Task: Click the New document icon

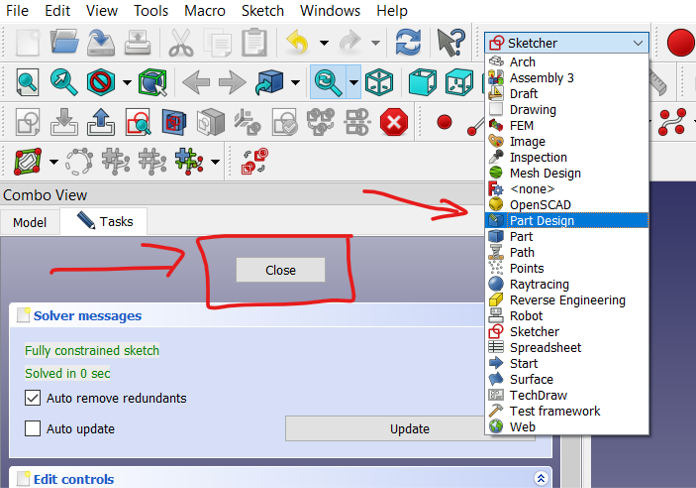Action: click(27, 43)
